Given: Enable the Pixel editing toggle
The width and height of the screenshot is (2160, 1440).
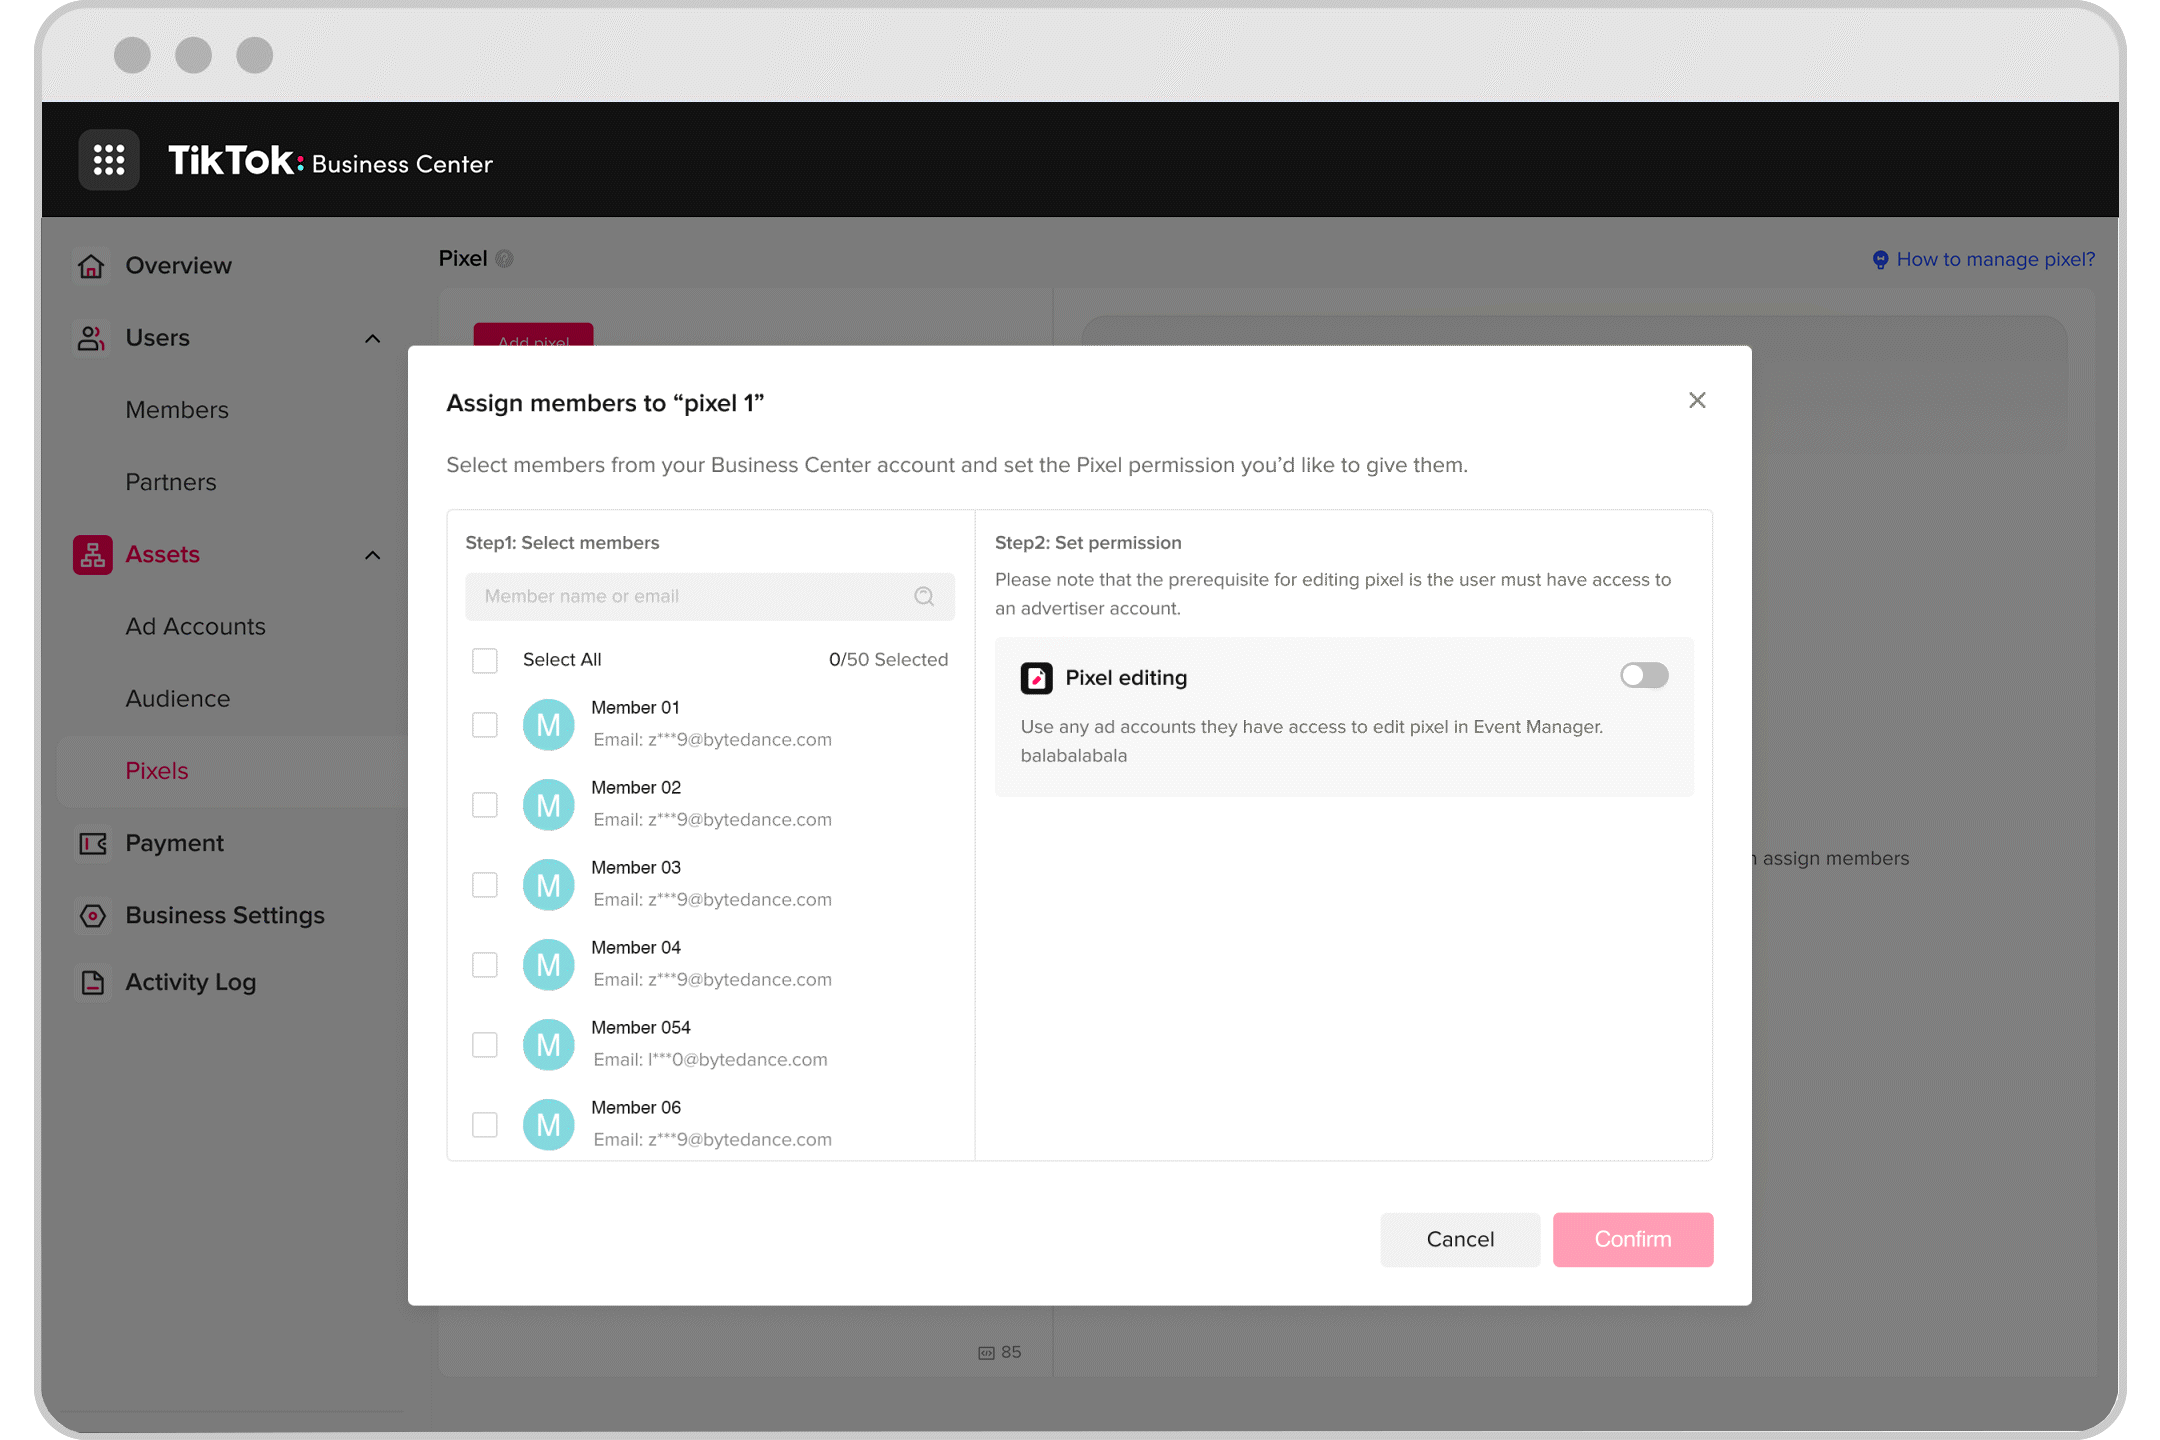Looking at the screenshot, I should pos(1643,675).
